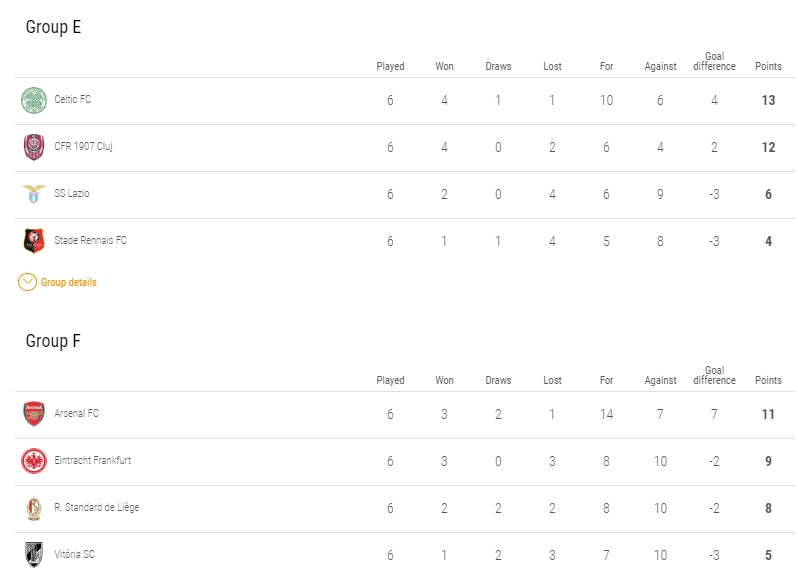Open the Group details link
The height and width of the screenshot is (583, 798).
click(x=68, y=283)
